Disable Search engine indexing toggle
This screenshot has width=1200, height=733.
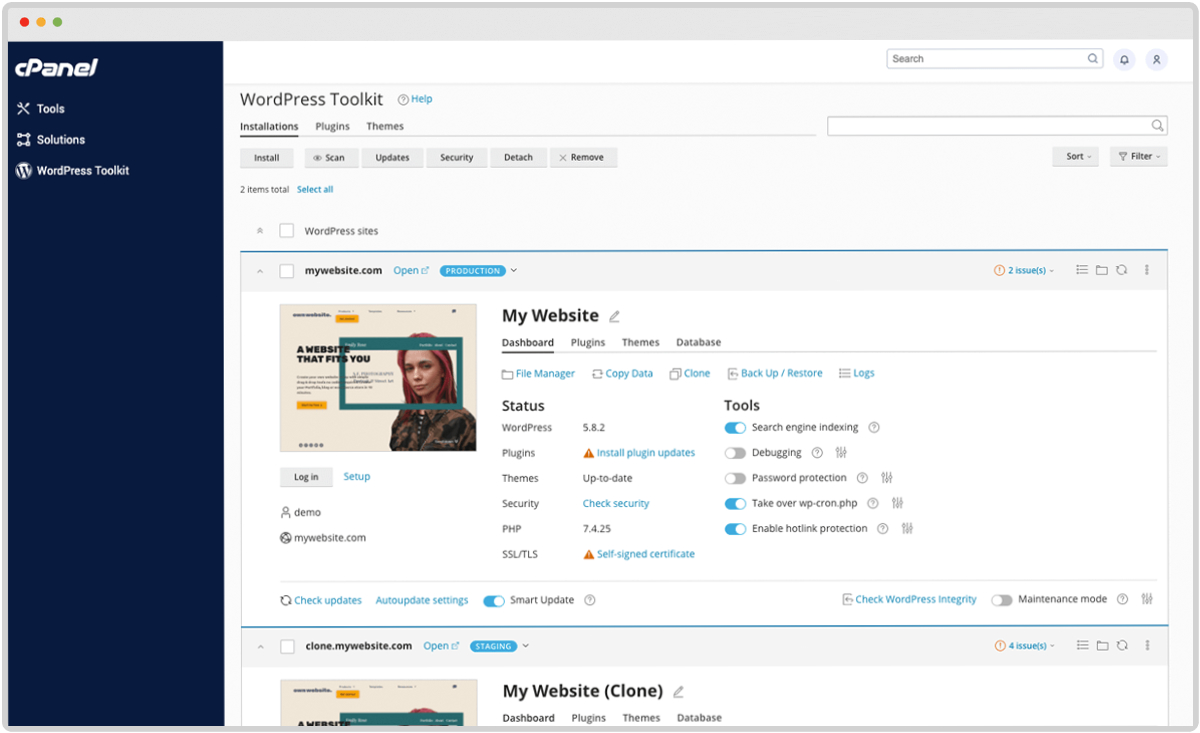(735, 428)
